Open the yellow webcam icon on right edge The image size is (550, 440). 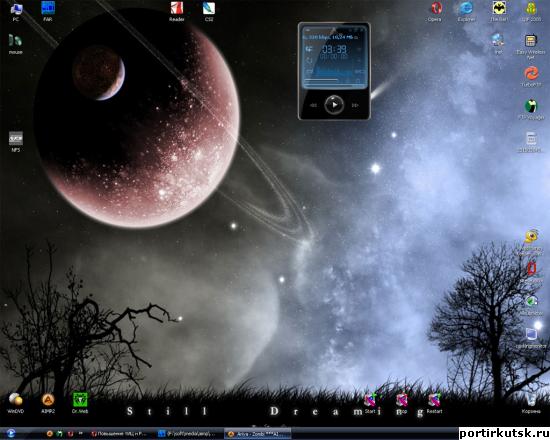point(531,242)
